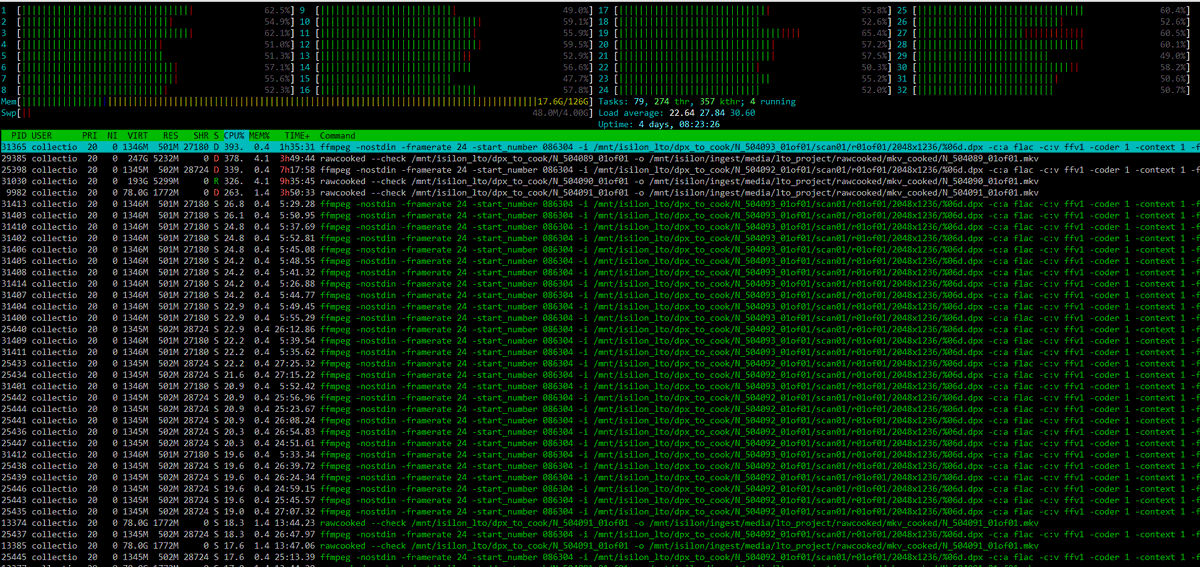
Task: Select ffmpeg process row PID 31410
Action: click(x=600, y=227)
